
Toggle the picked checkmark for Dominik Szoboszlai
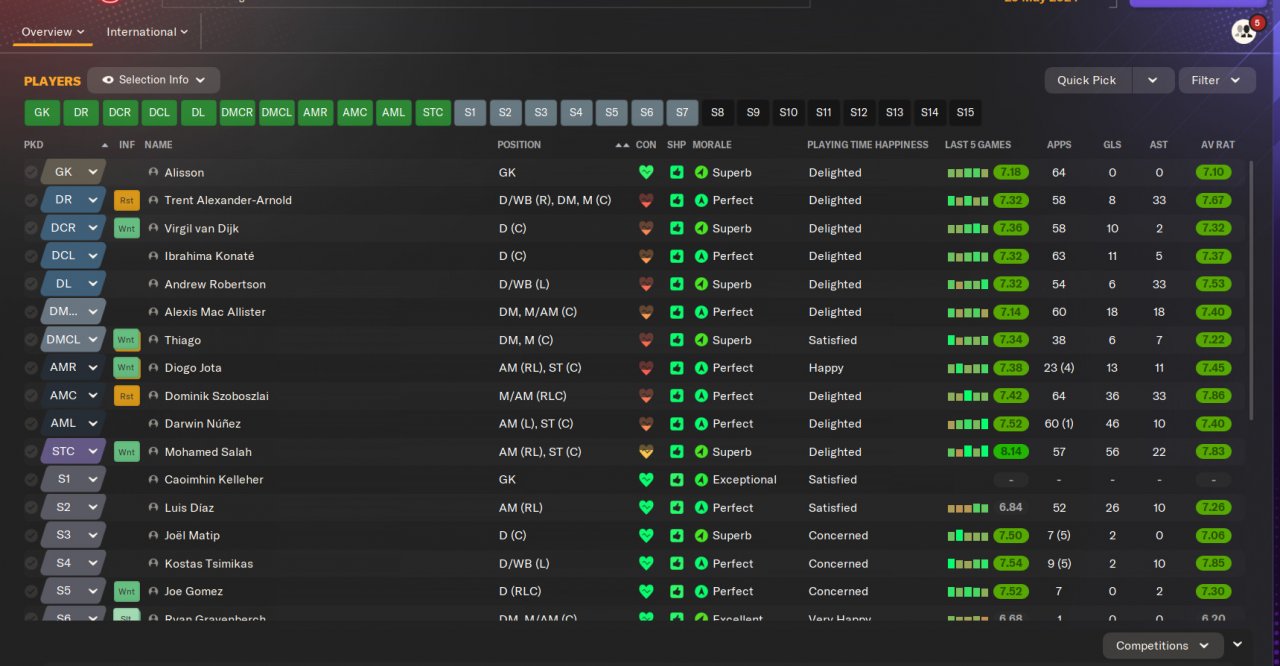point(31,396)
